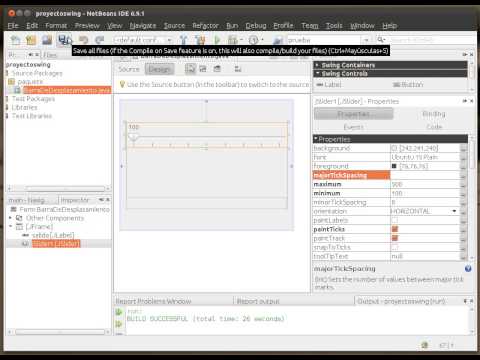Image resolution: width=480 pixels, height=360 pixels.
Task: Run the project with green arrow
Action: tap(217, 40)
